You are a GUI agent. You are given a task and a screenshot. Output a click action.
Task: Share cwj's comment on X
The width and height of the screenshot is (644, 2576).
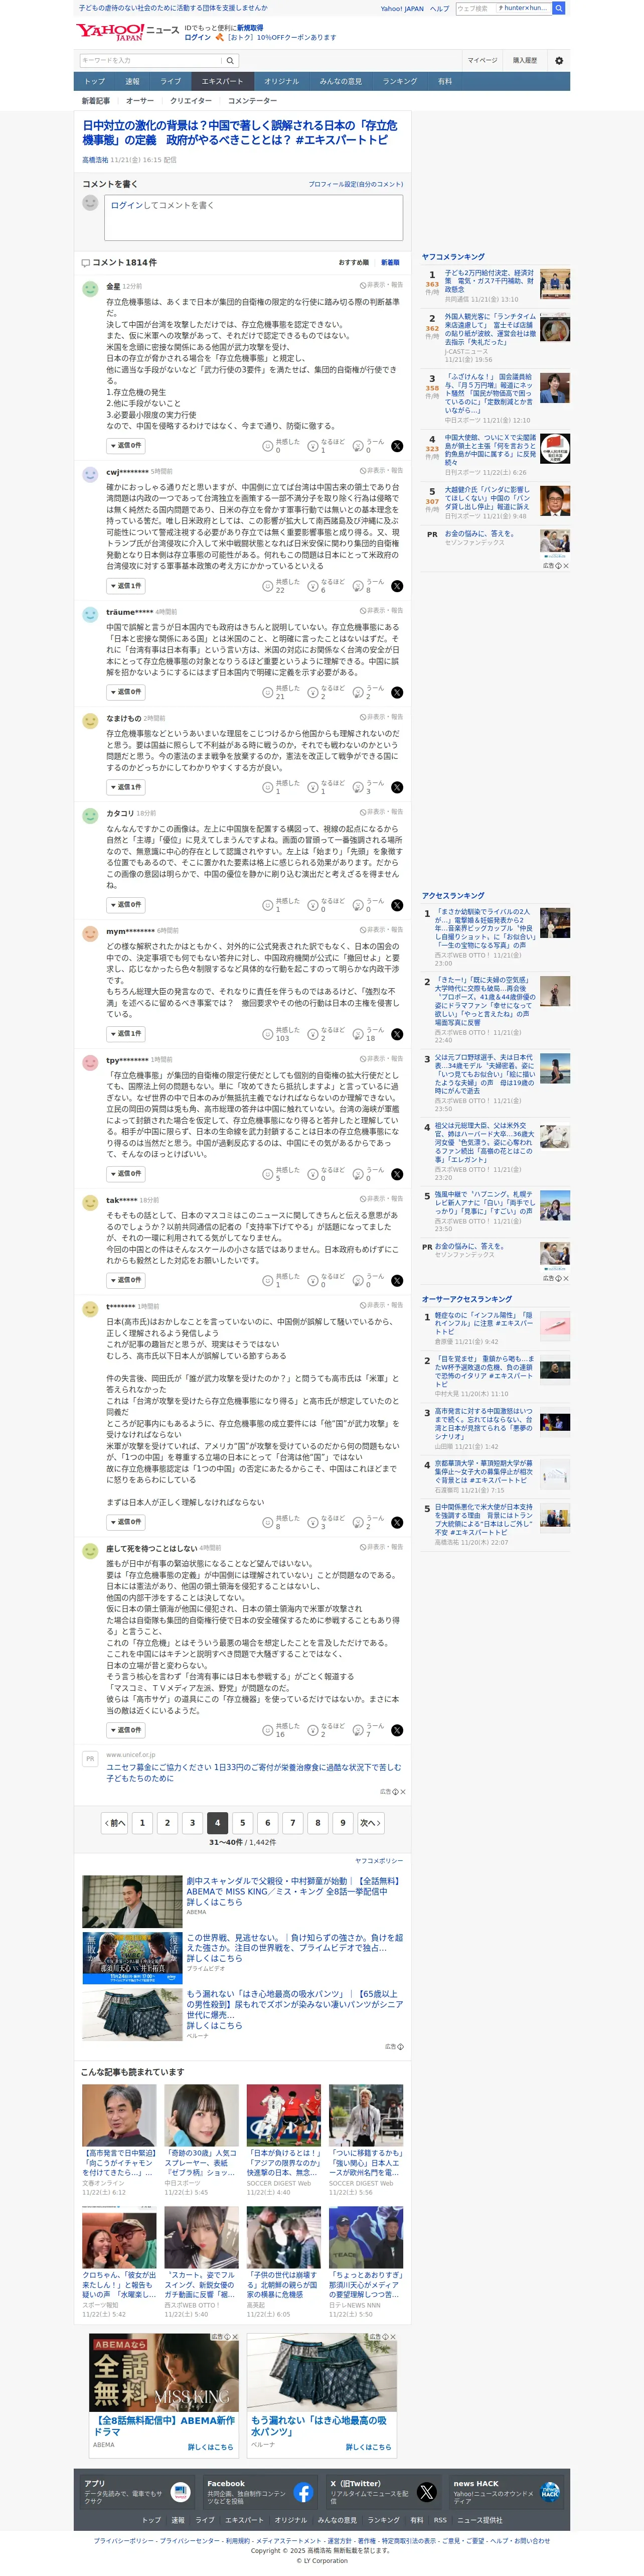click(397, 586)
